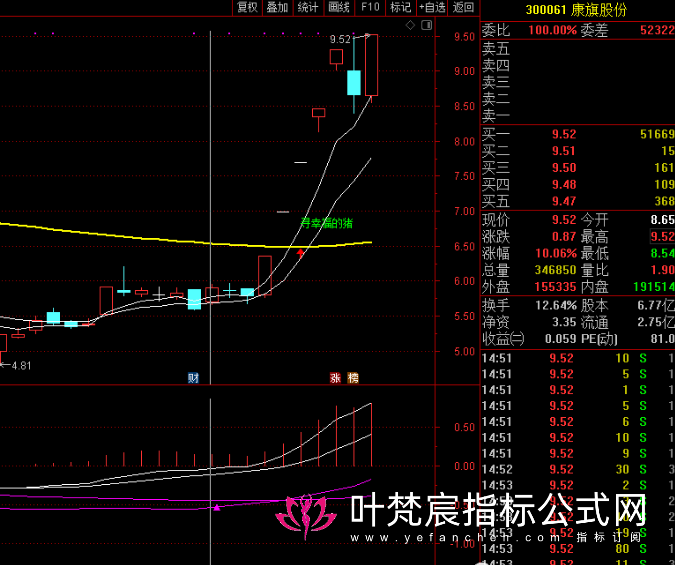Select 买五 bid price 9.47
The height and width of the screenshot is (565, 675).
[564, 201]
